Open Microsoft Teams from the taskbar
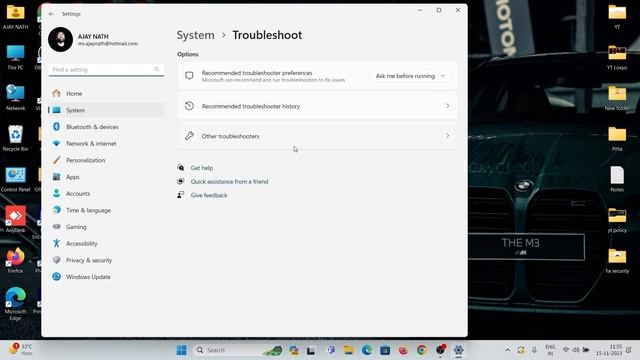Viewport: 640px width, 360px height. point(331,350)
